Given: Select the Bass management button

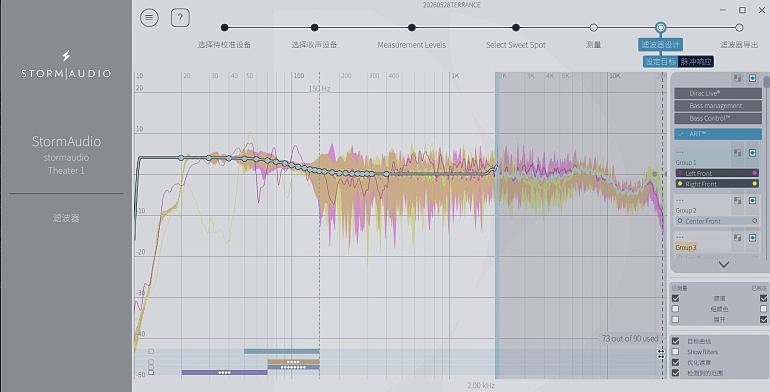Looking at the screenshot, I should pos(718,106).
